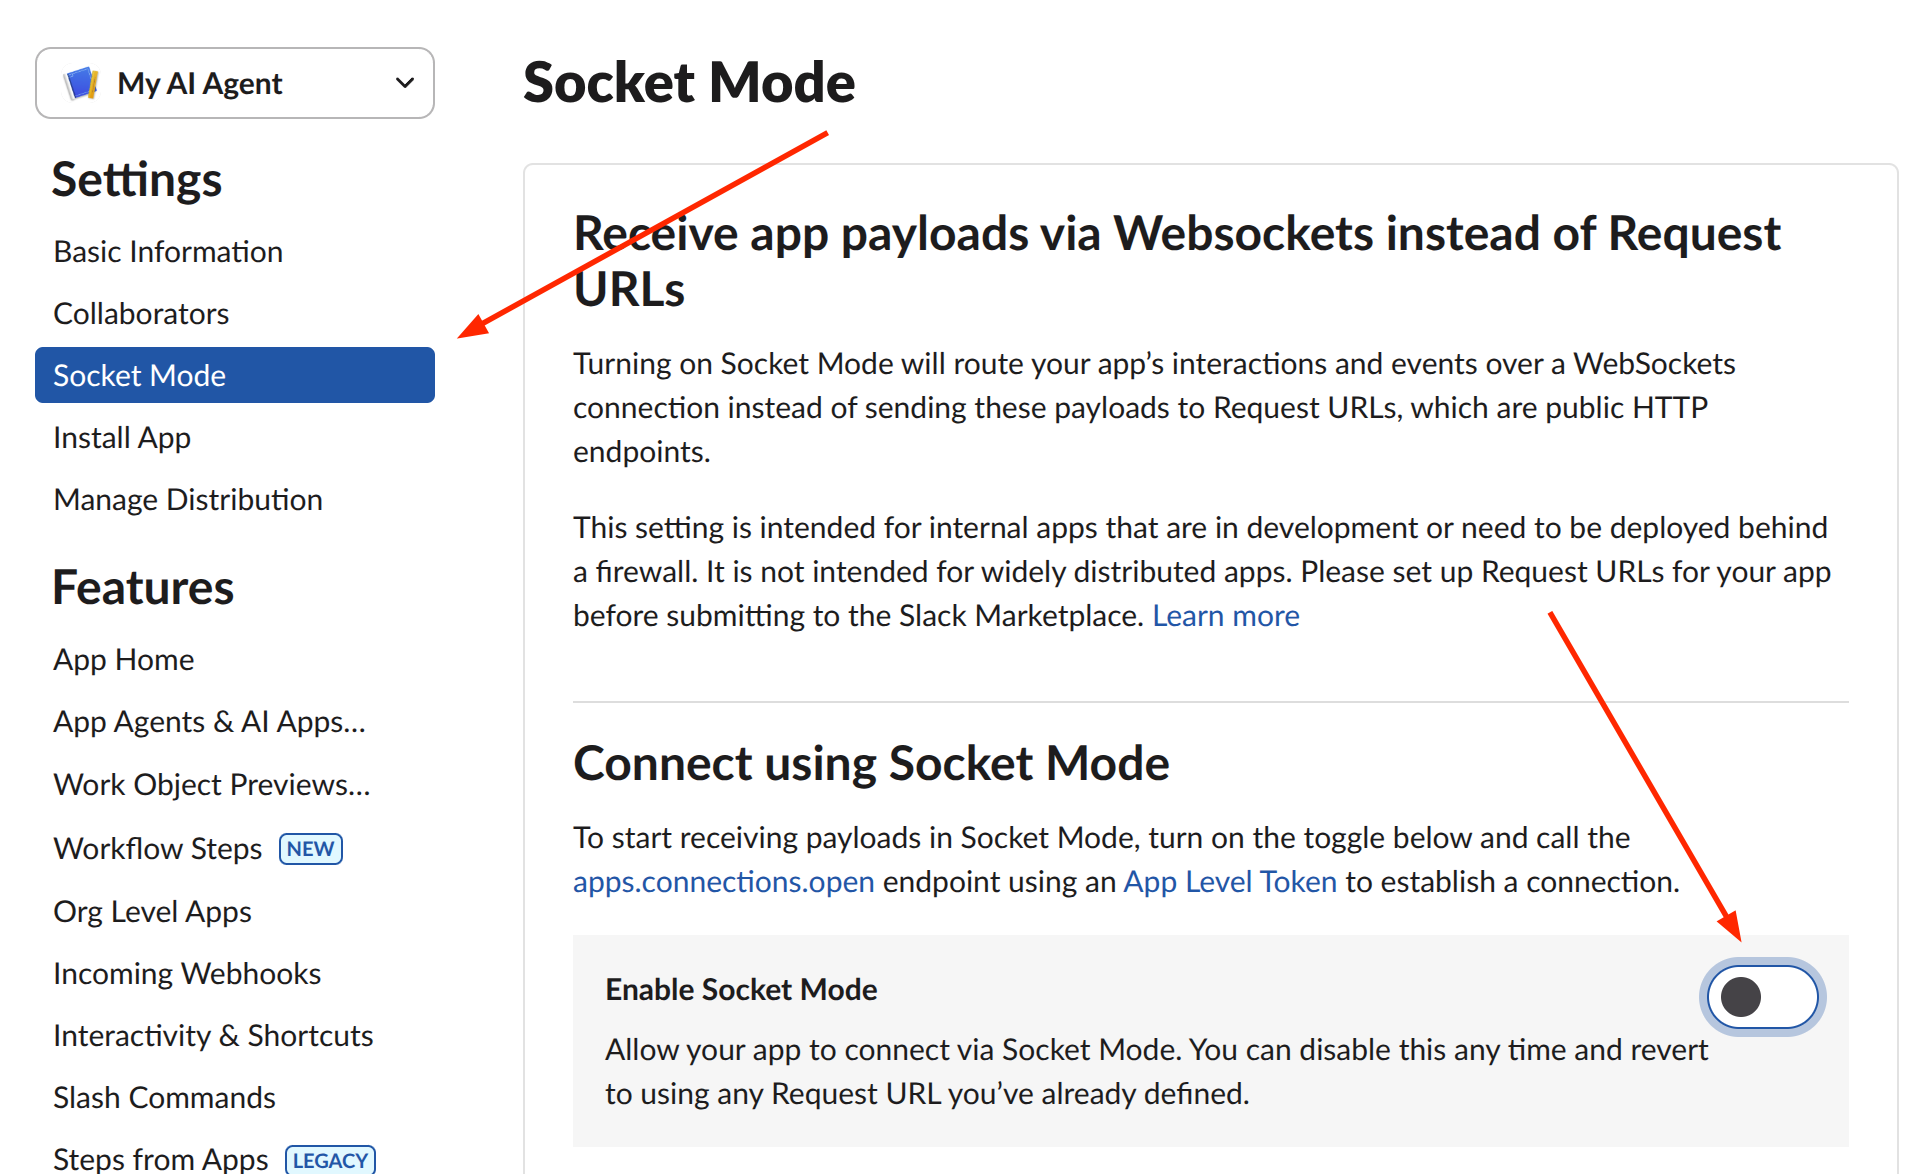Image resolution: width=1918 pixels, height=1174 pixels.
Task: Open the My AI Agent app switcher dropdown
Action: [404, 83]
